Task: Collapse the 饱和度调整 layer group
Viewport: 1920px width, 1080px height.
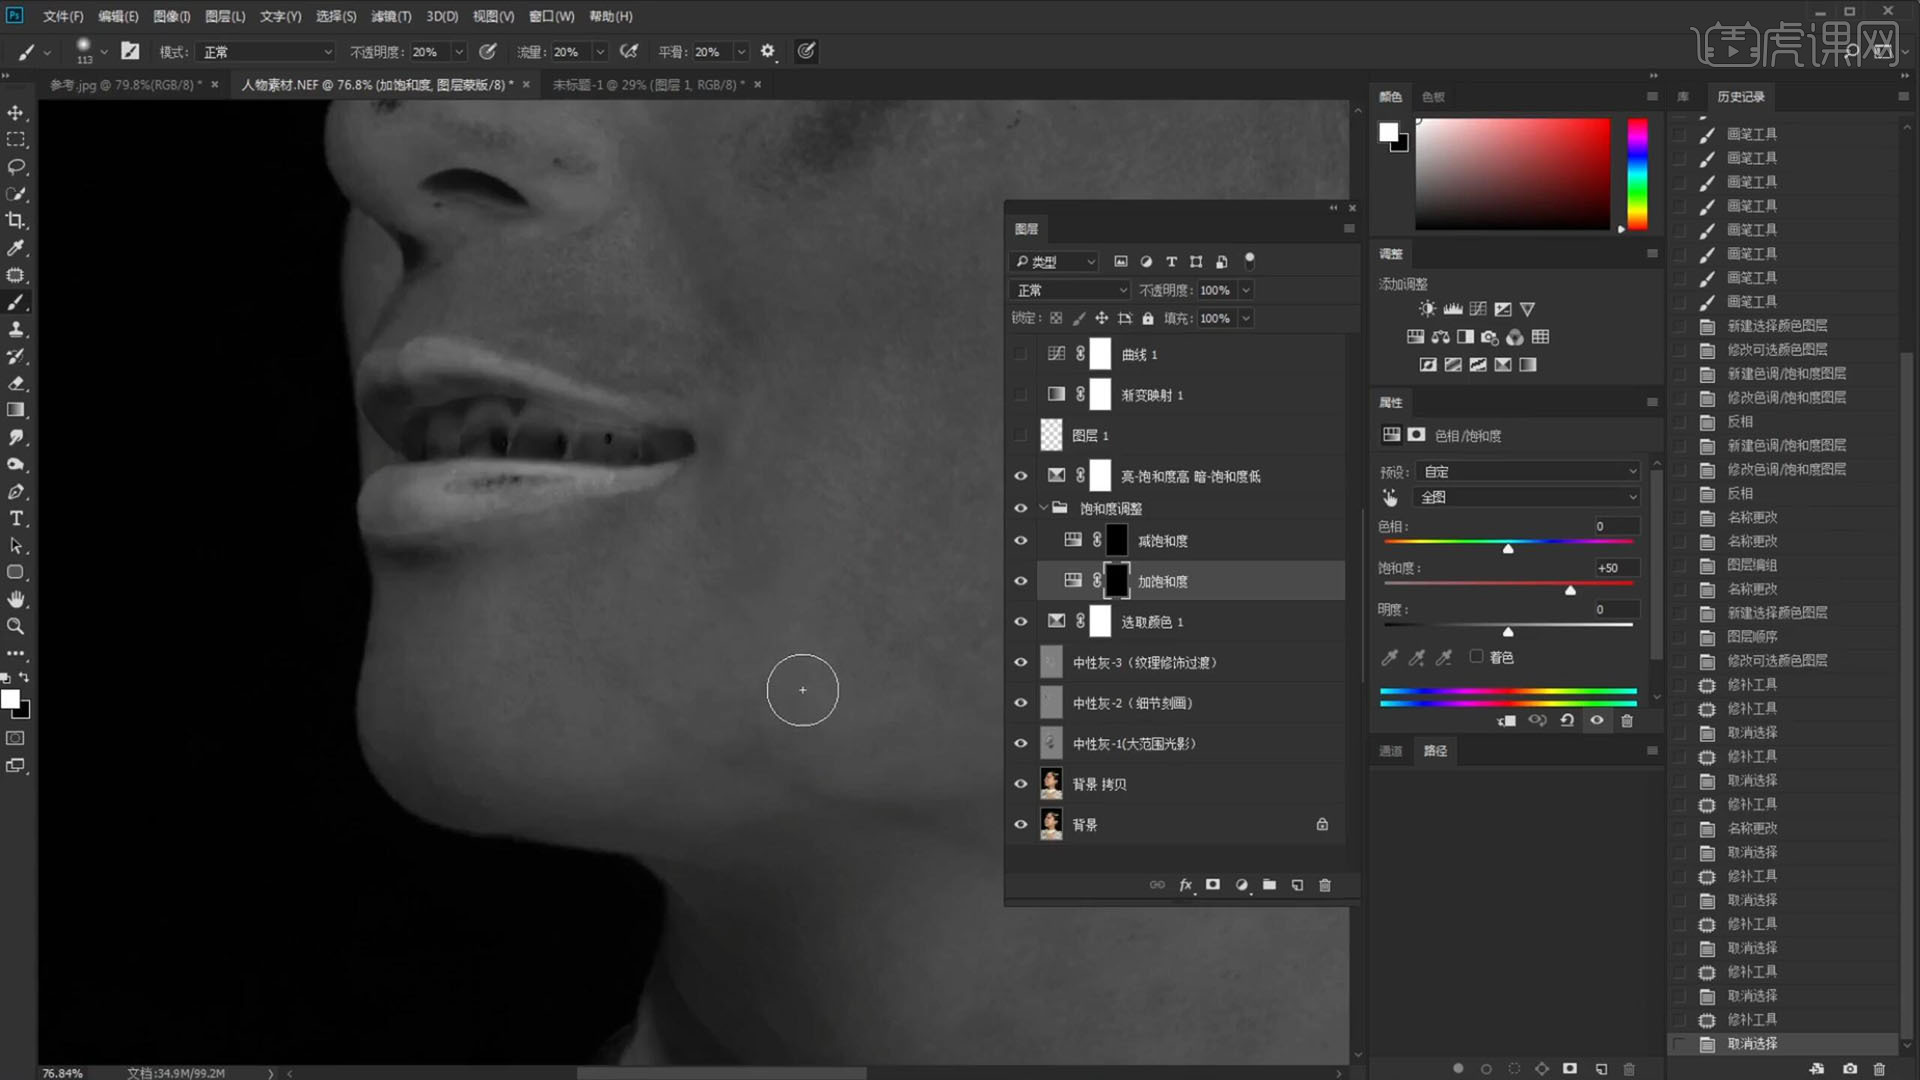Action: coord(1043,508)
